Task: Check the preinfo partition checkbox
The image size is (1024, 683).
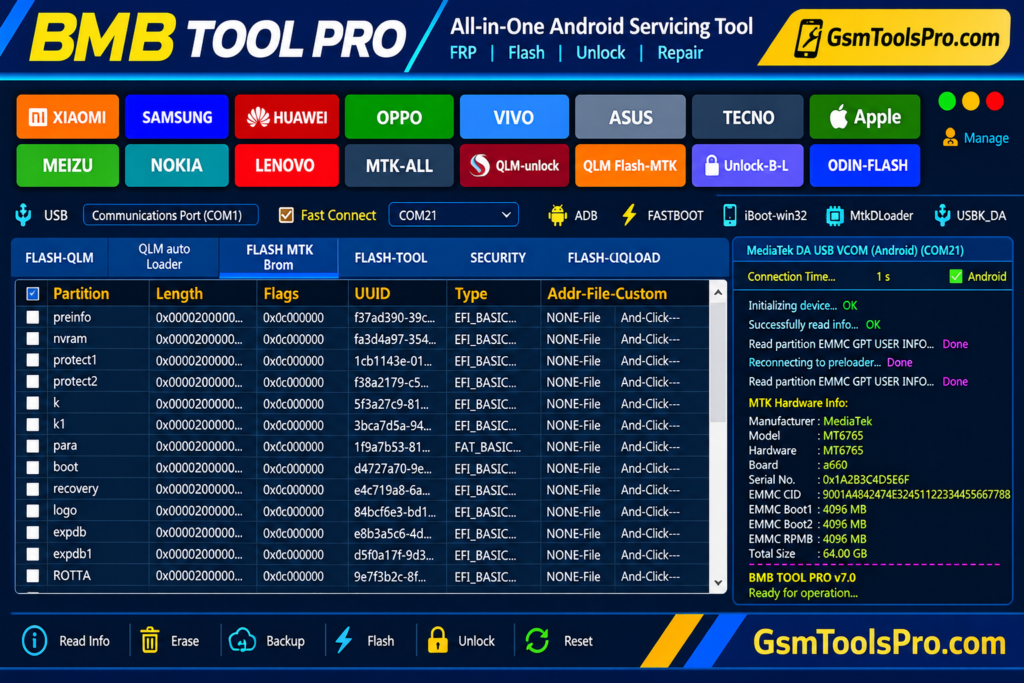Action: tap(33, 317)
